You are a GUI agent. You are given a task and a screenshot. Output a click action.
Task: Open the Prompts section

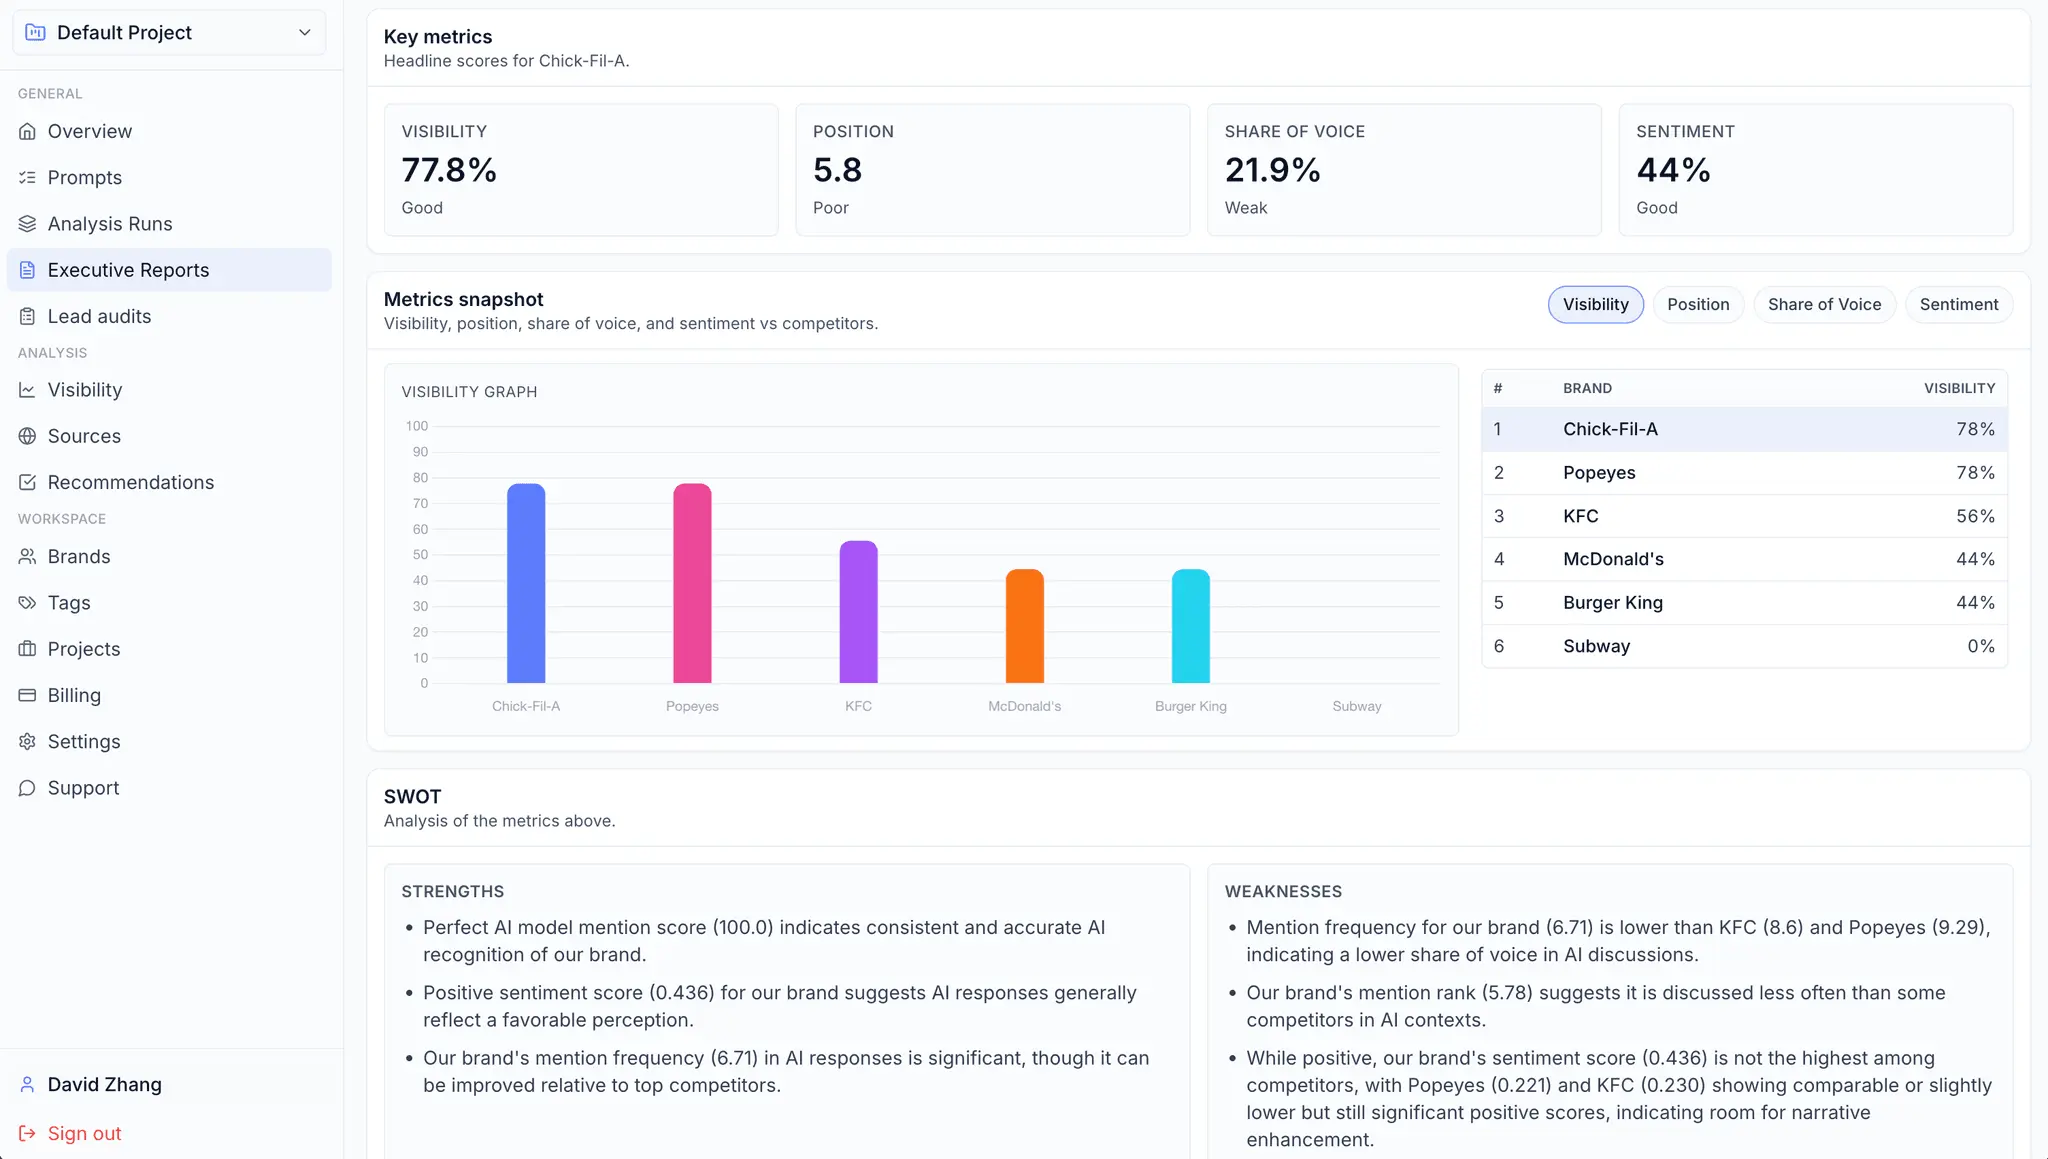coord(85,178)
